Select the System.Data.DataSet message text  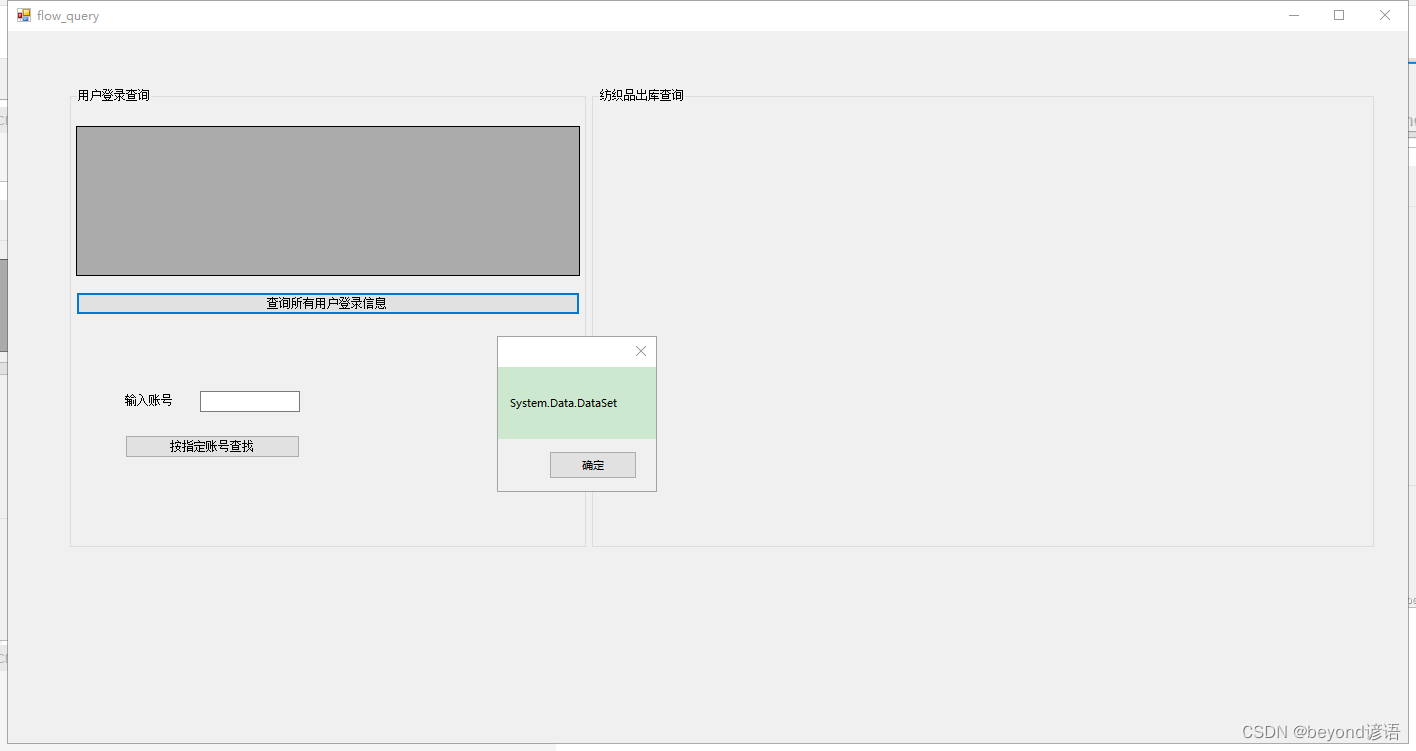(x=563, y=403)
